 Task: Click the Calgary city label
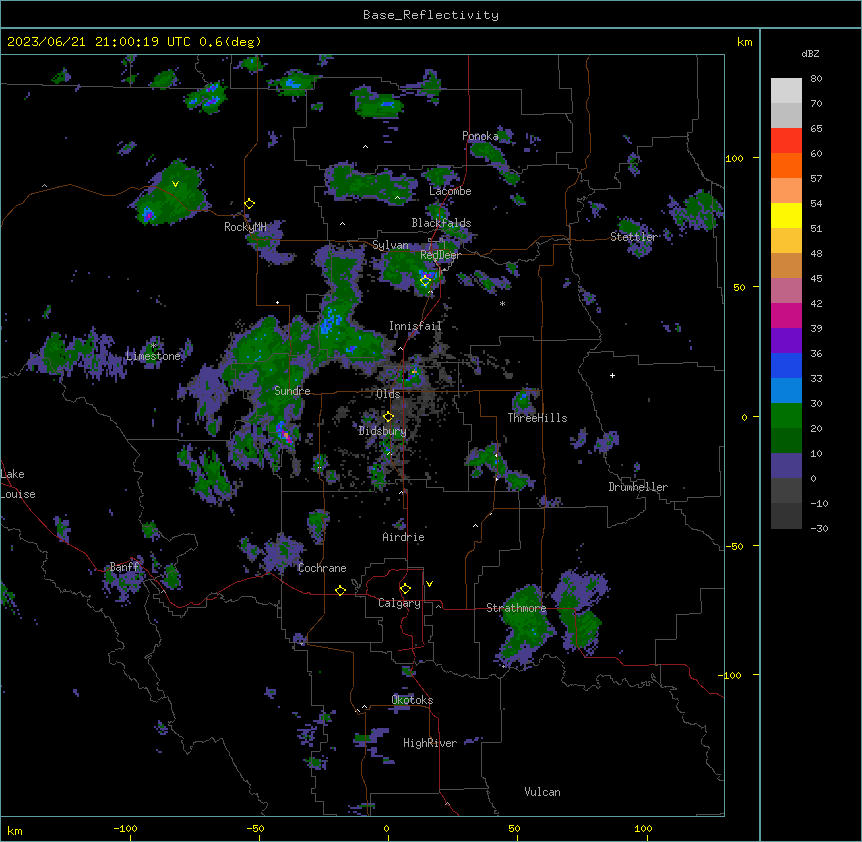click(x=399, y=603)
